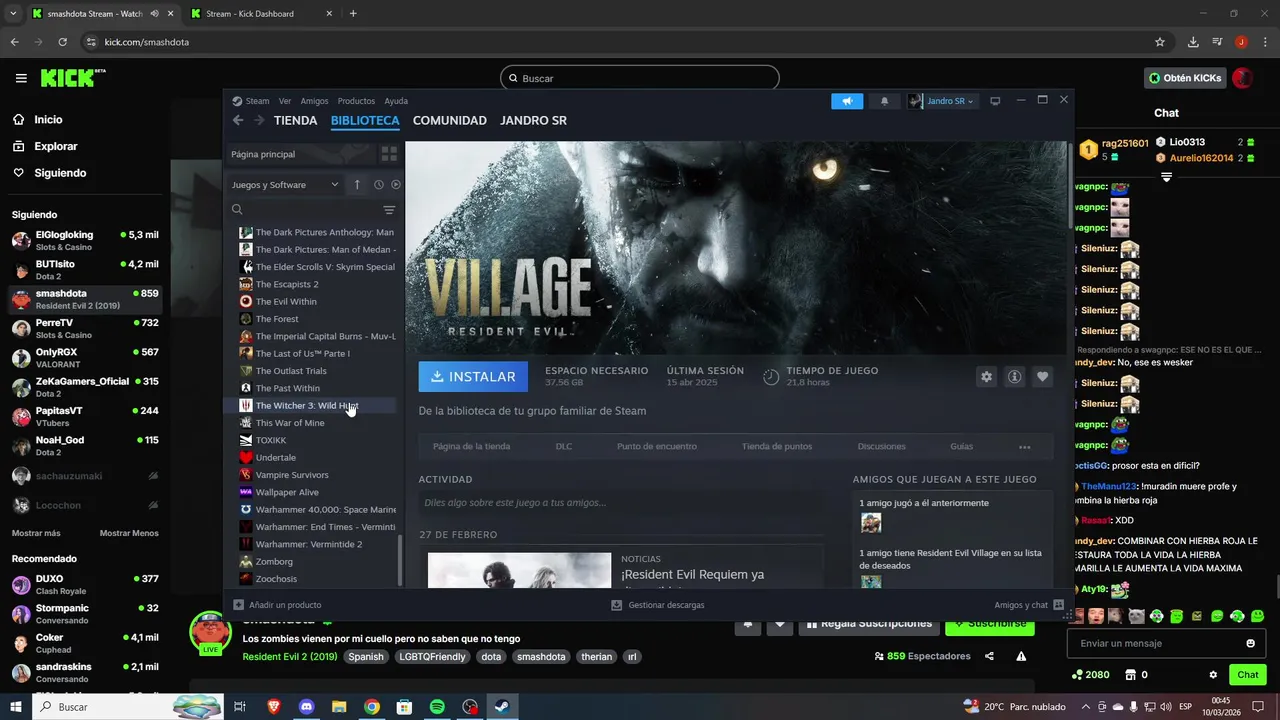Open Brave browser from the taskbar
This screenshot has height=720, width=1280.
click(274, 707)
